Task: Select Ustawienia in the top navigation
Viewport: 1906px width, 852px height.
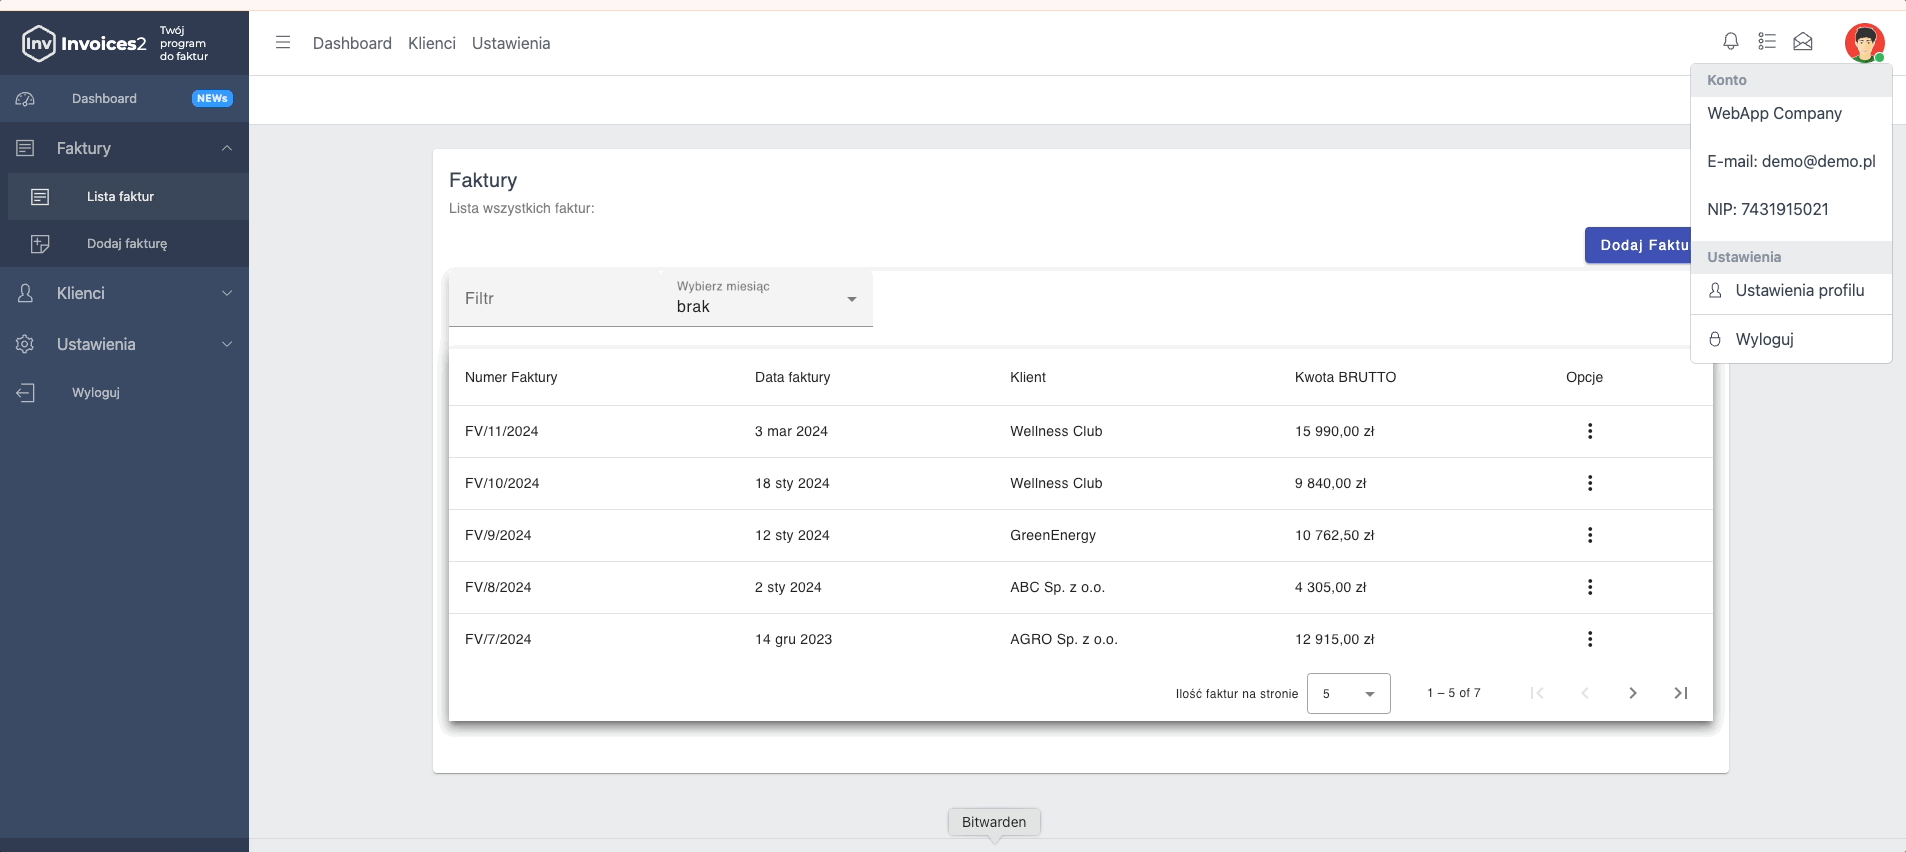Action: (511, 43)
